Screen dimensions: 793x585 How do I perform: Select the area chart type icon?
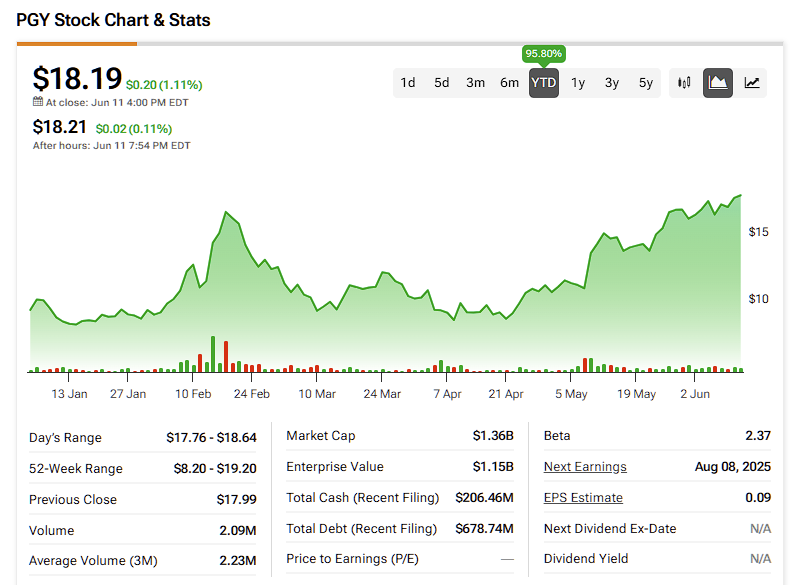pyautogui.click(x=718, y=83)
